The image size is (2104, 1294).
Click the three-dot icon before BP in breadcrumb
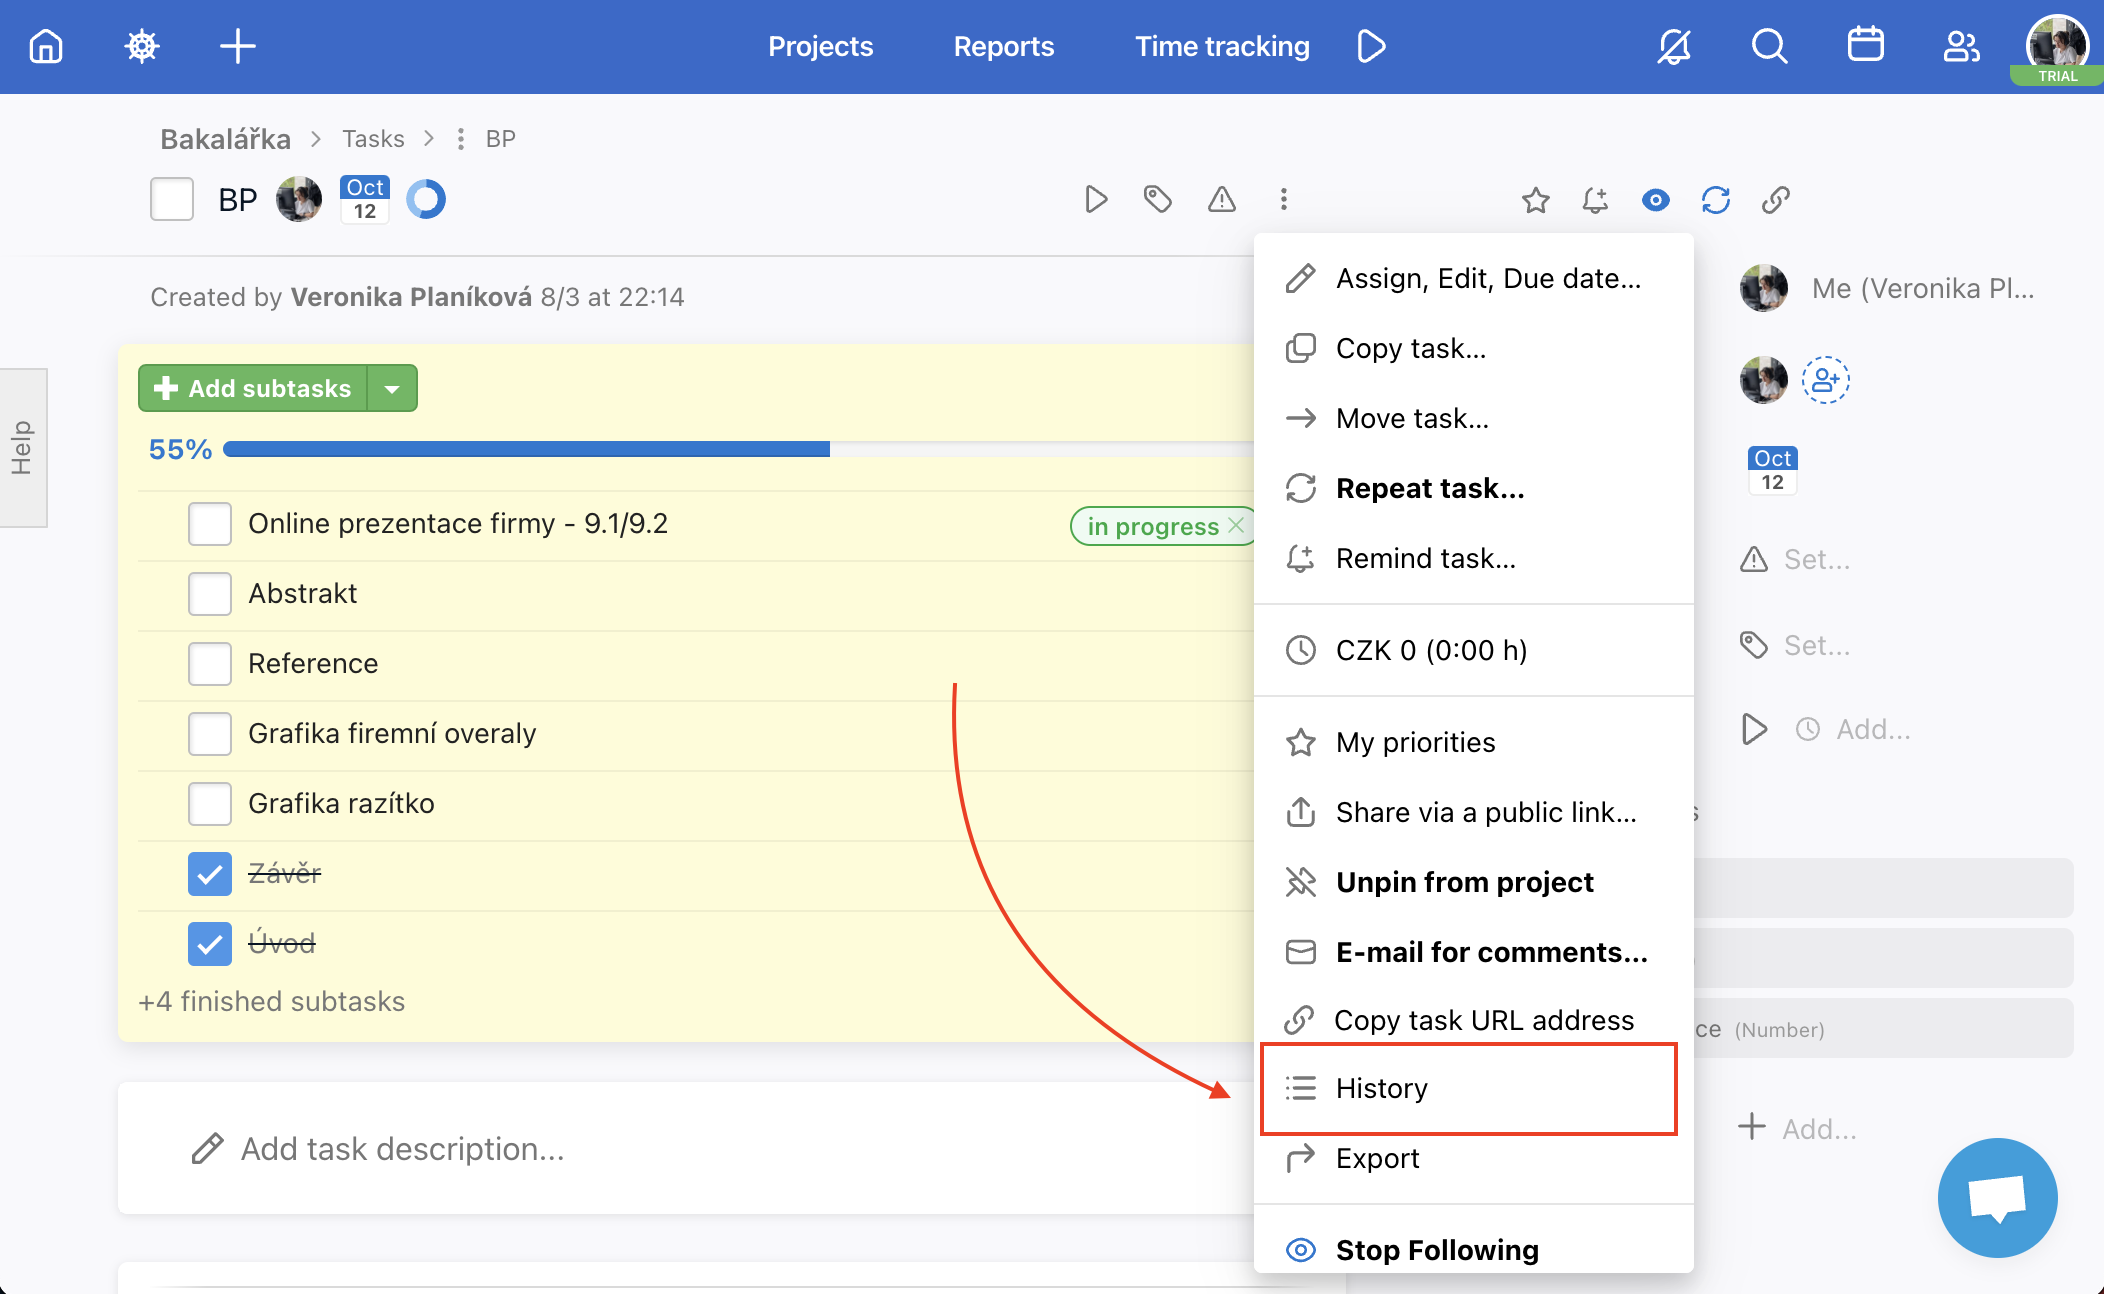(460, 139)
